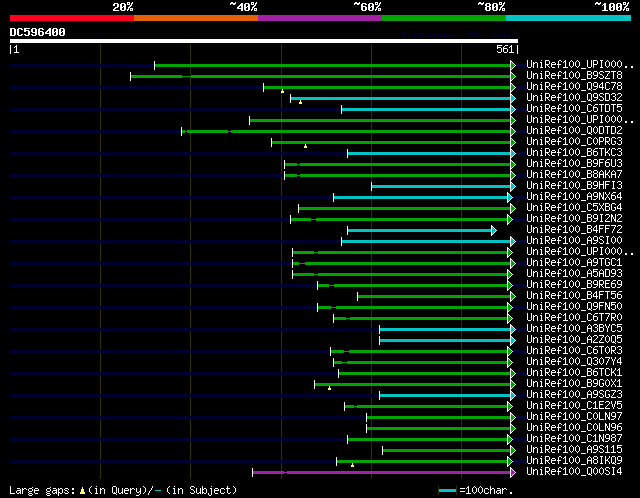This screenshot has width=640, height=498.
Task: Click the DC596400 query title
Action: click(38, 32)
